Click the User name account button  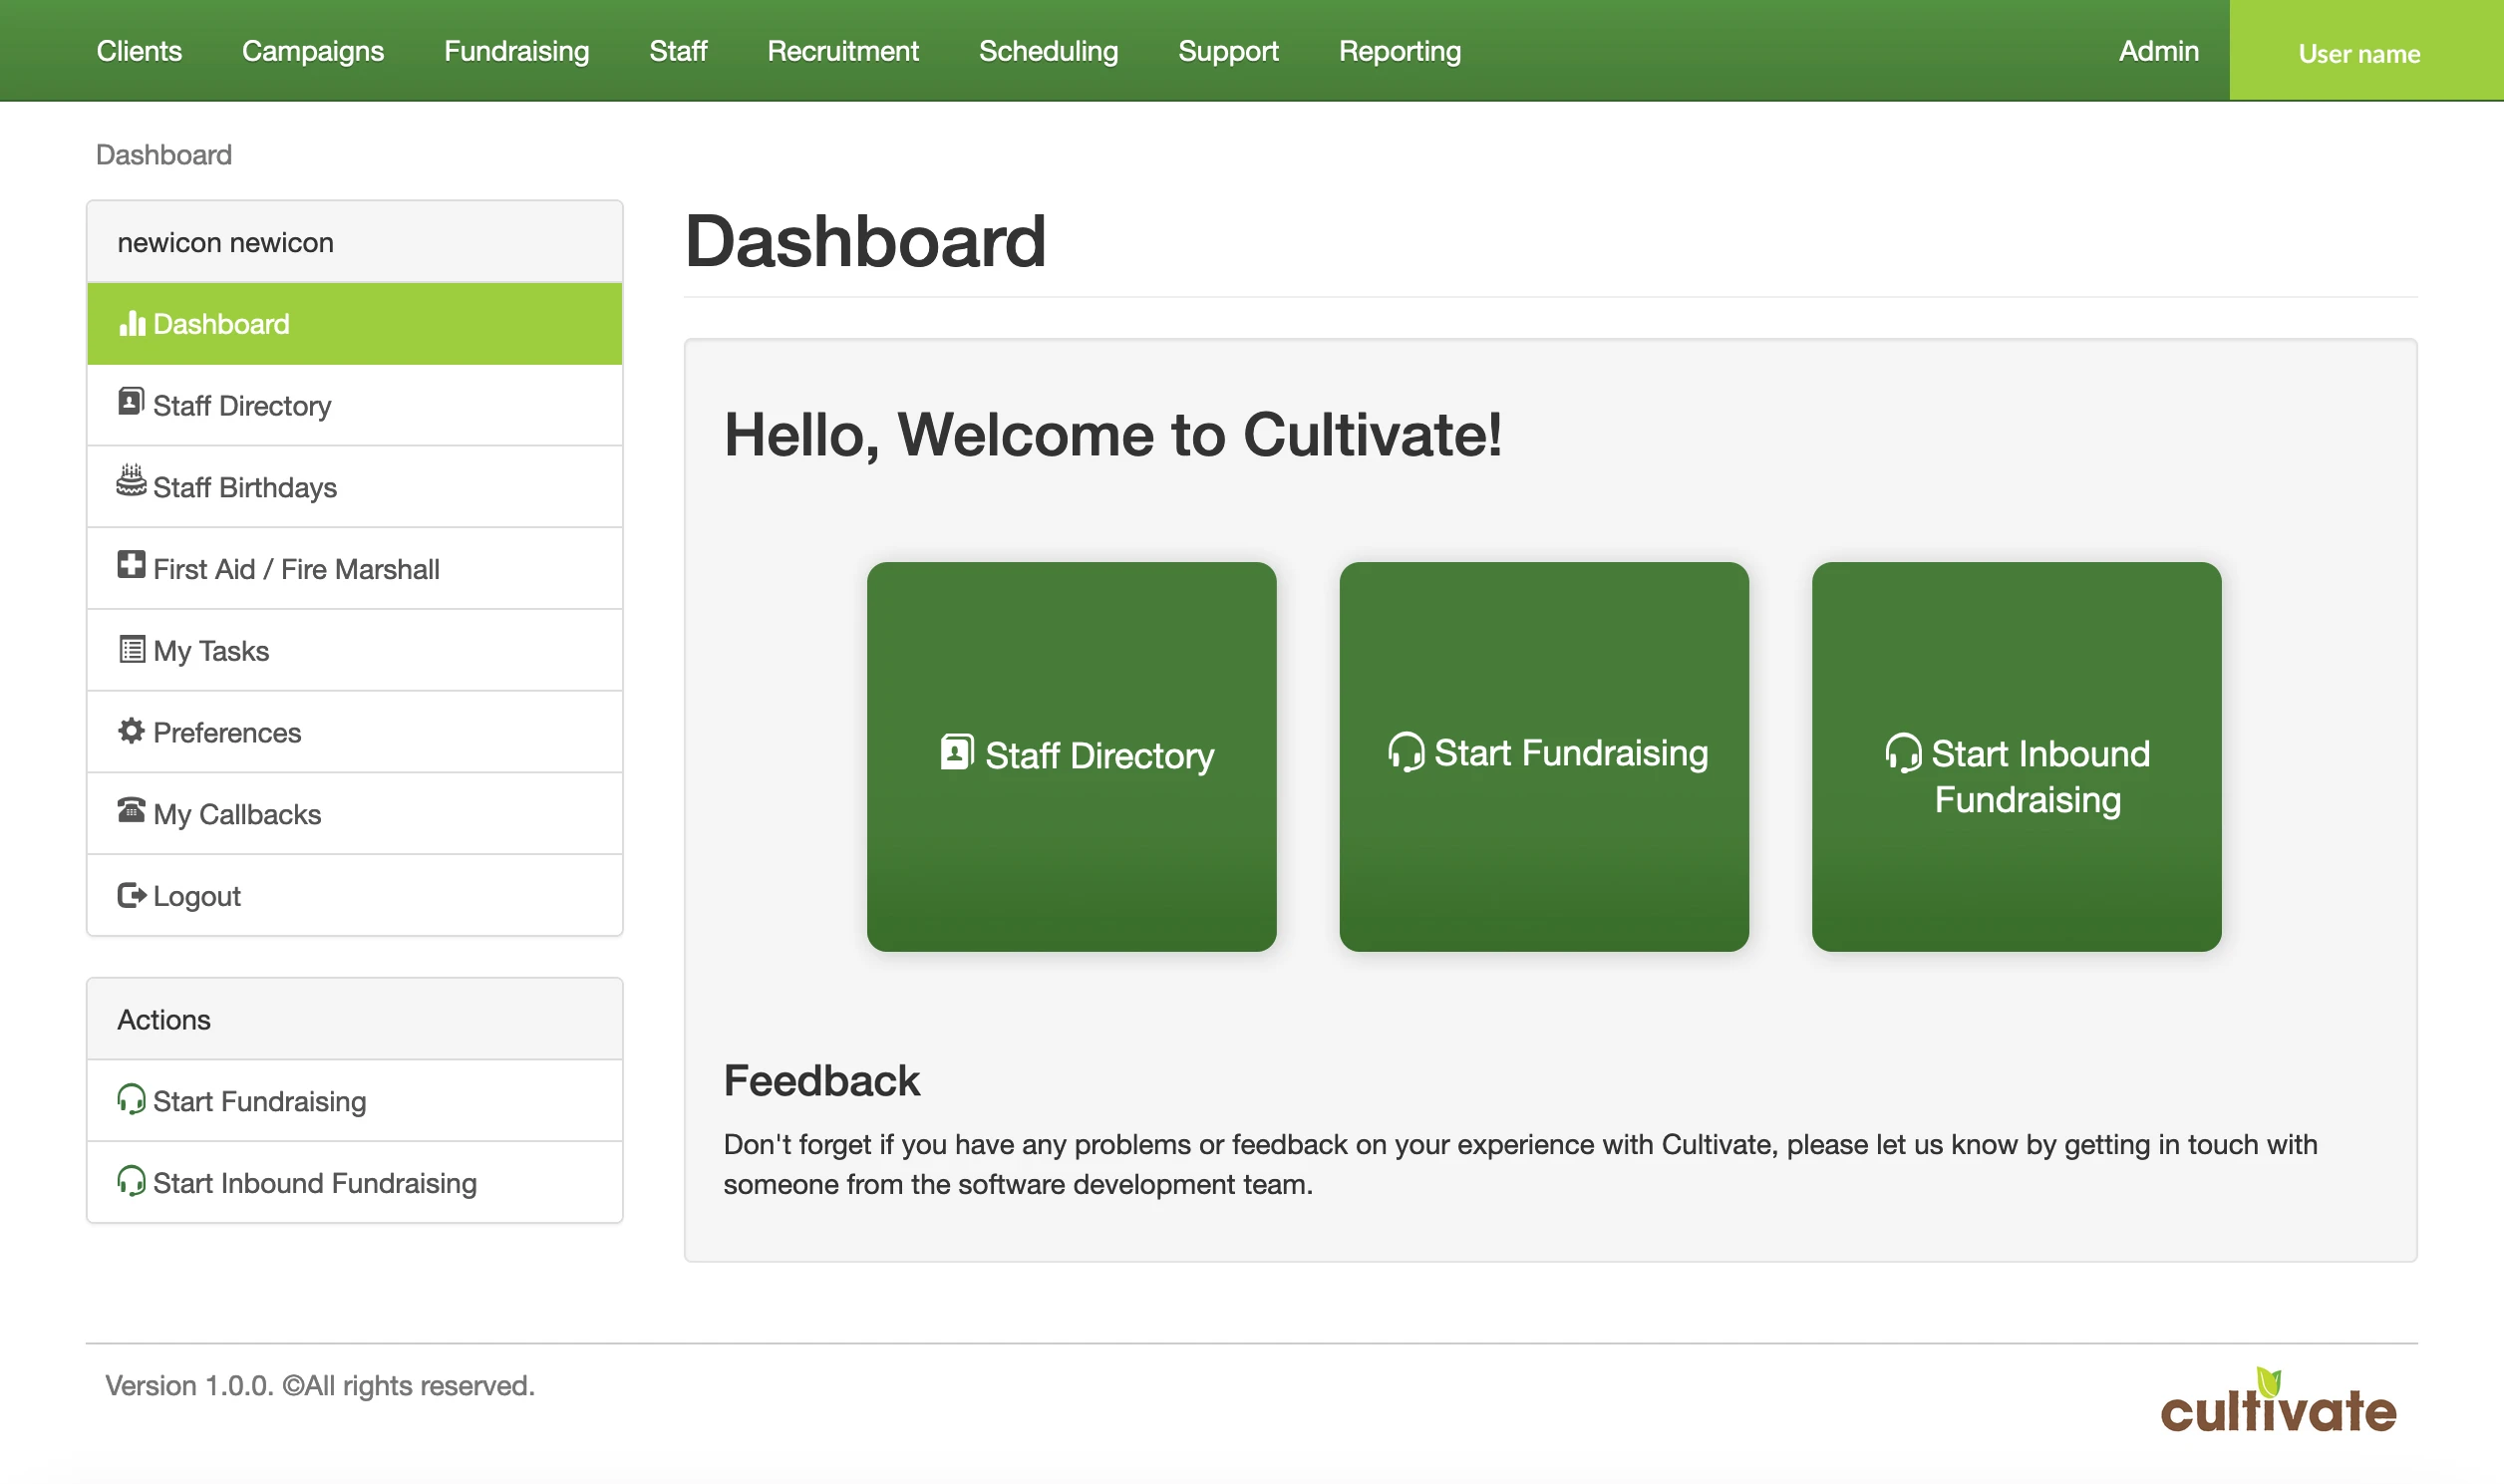[2367, 50]
